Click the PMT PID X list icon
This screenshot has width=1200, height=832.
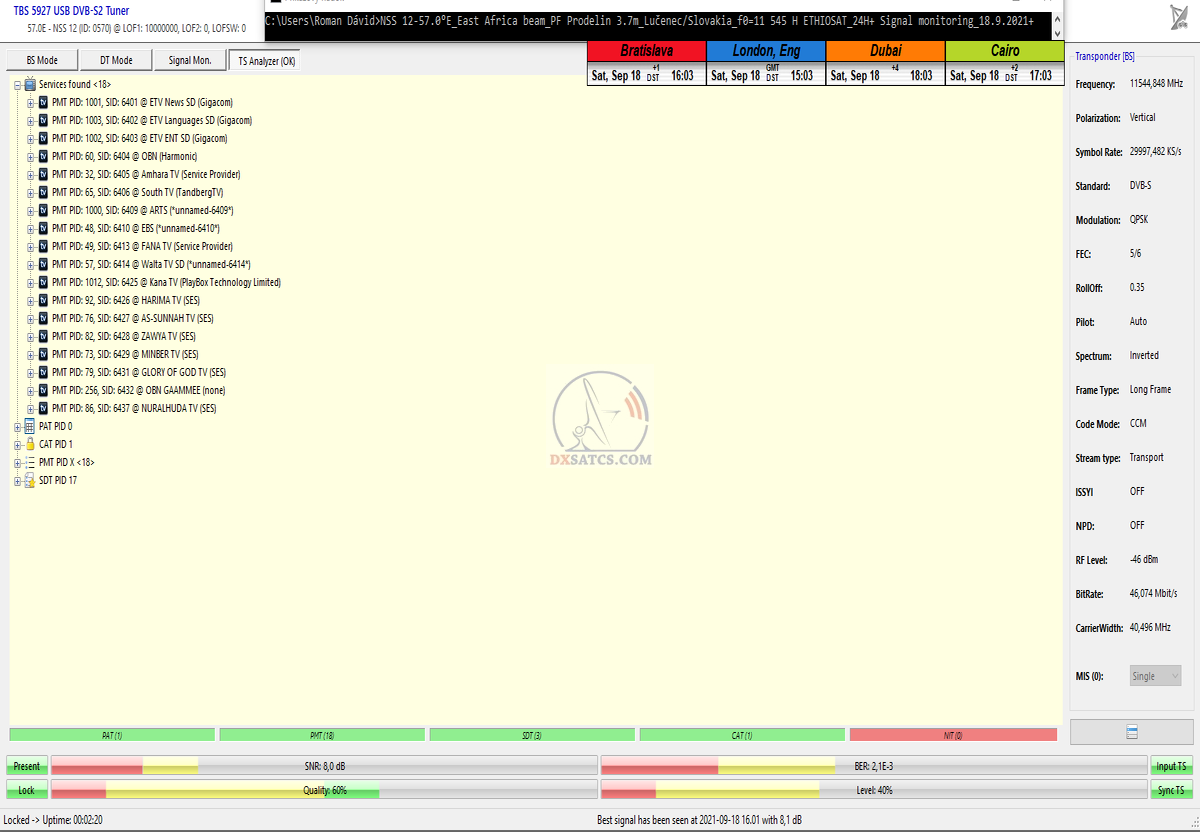[30, 462]
